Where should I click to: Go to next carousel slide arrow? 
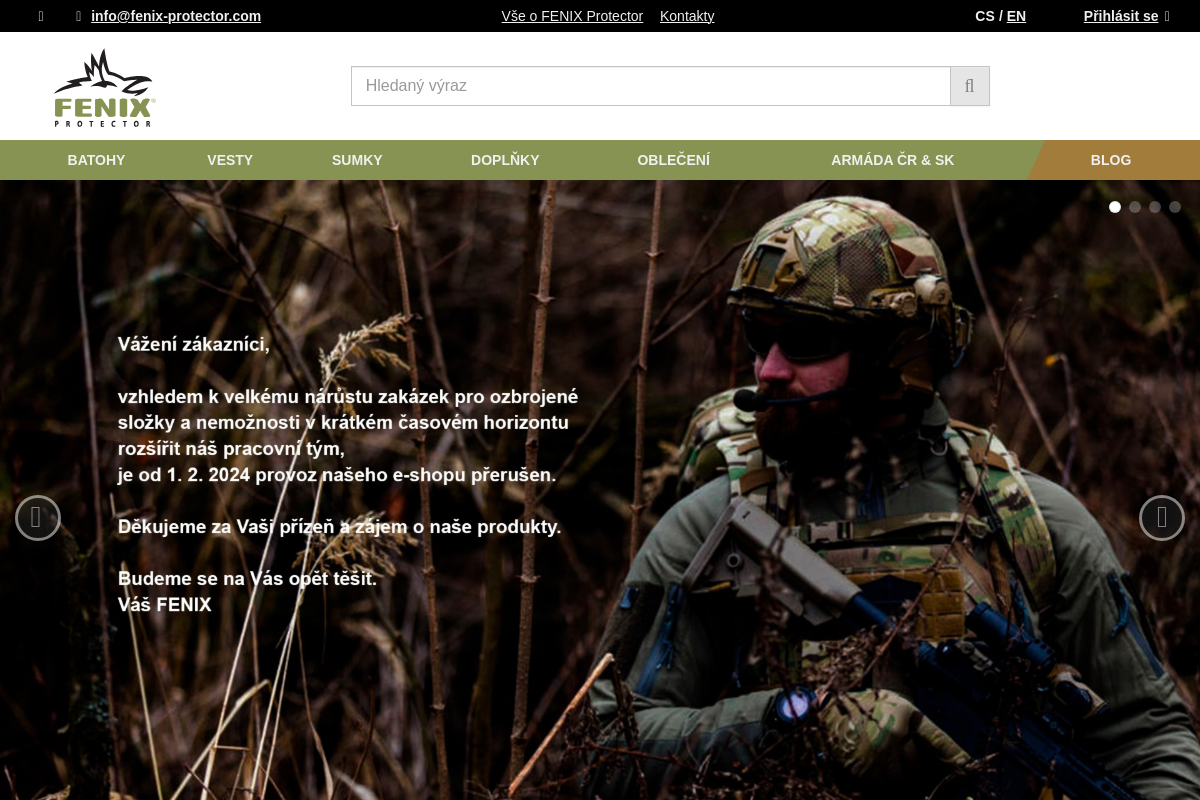pyautogui.click(x=1162, y=518)
